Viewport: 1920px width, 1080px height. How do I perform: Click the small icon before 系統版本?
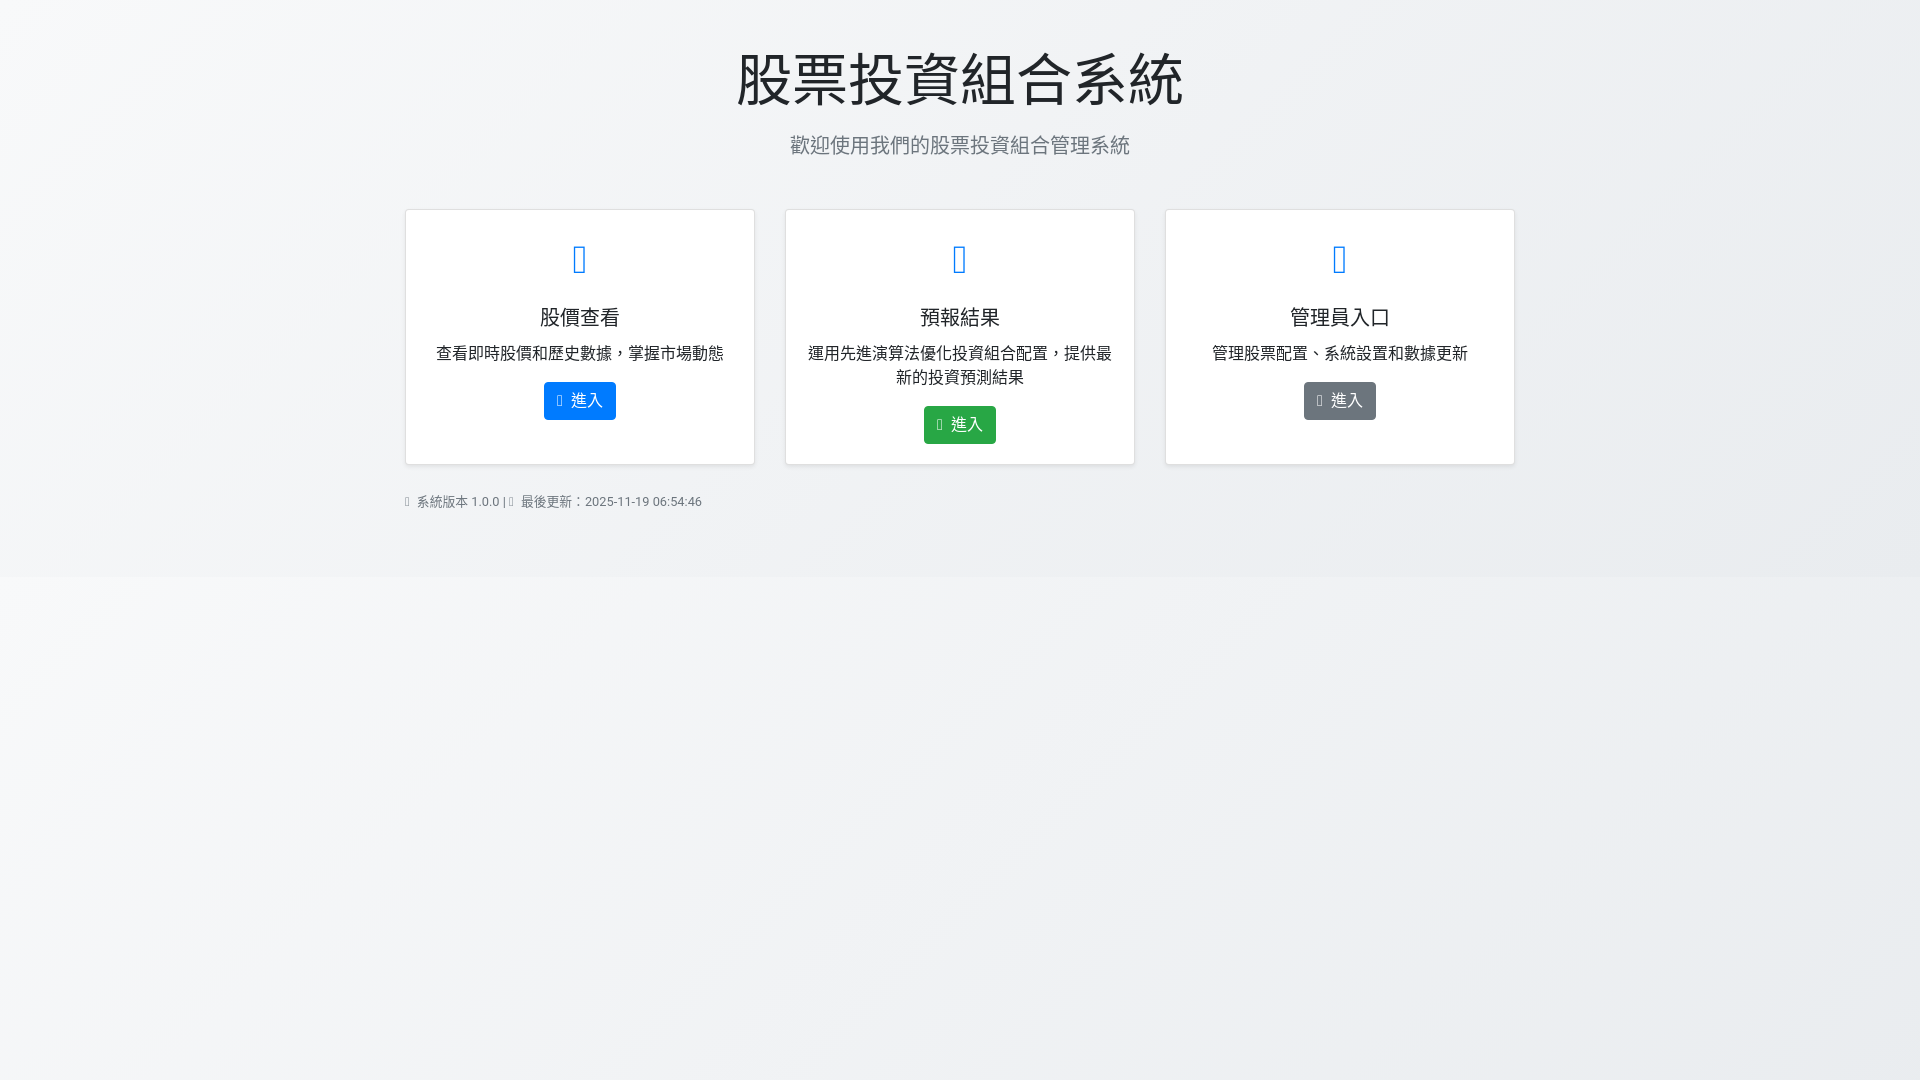pyautogui.click(x=407, y=502)
